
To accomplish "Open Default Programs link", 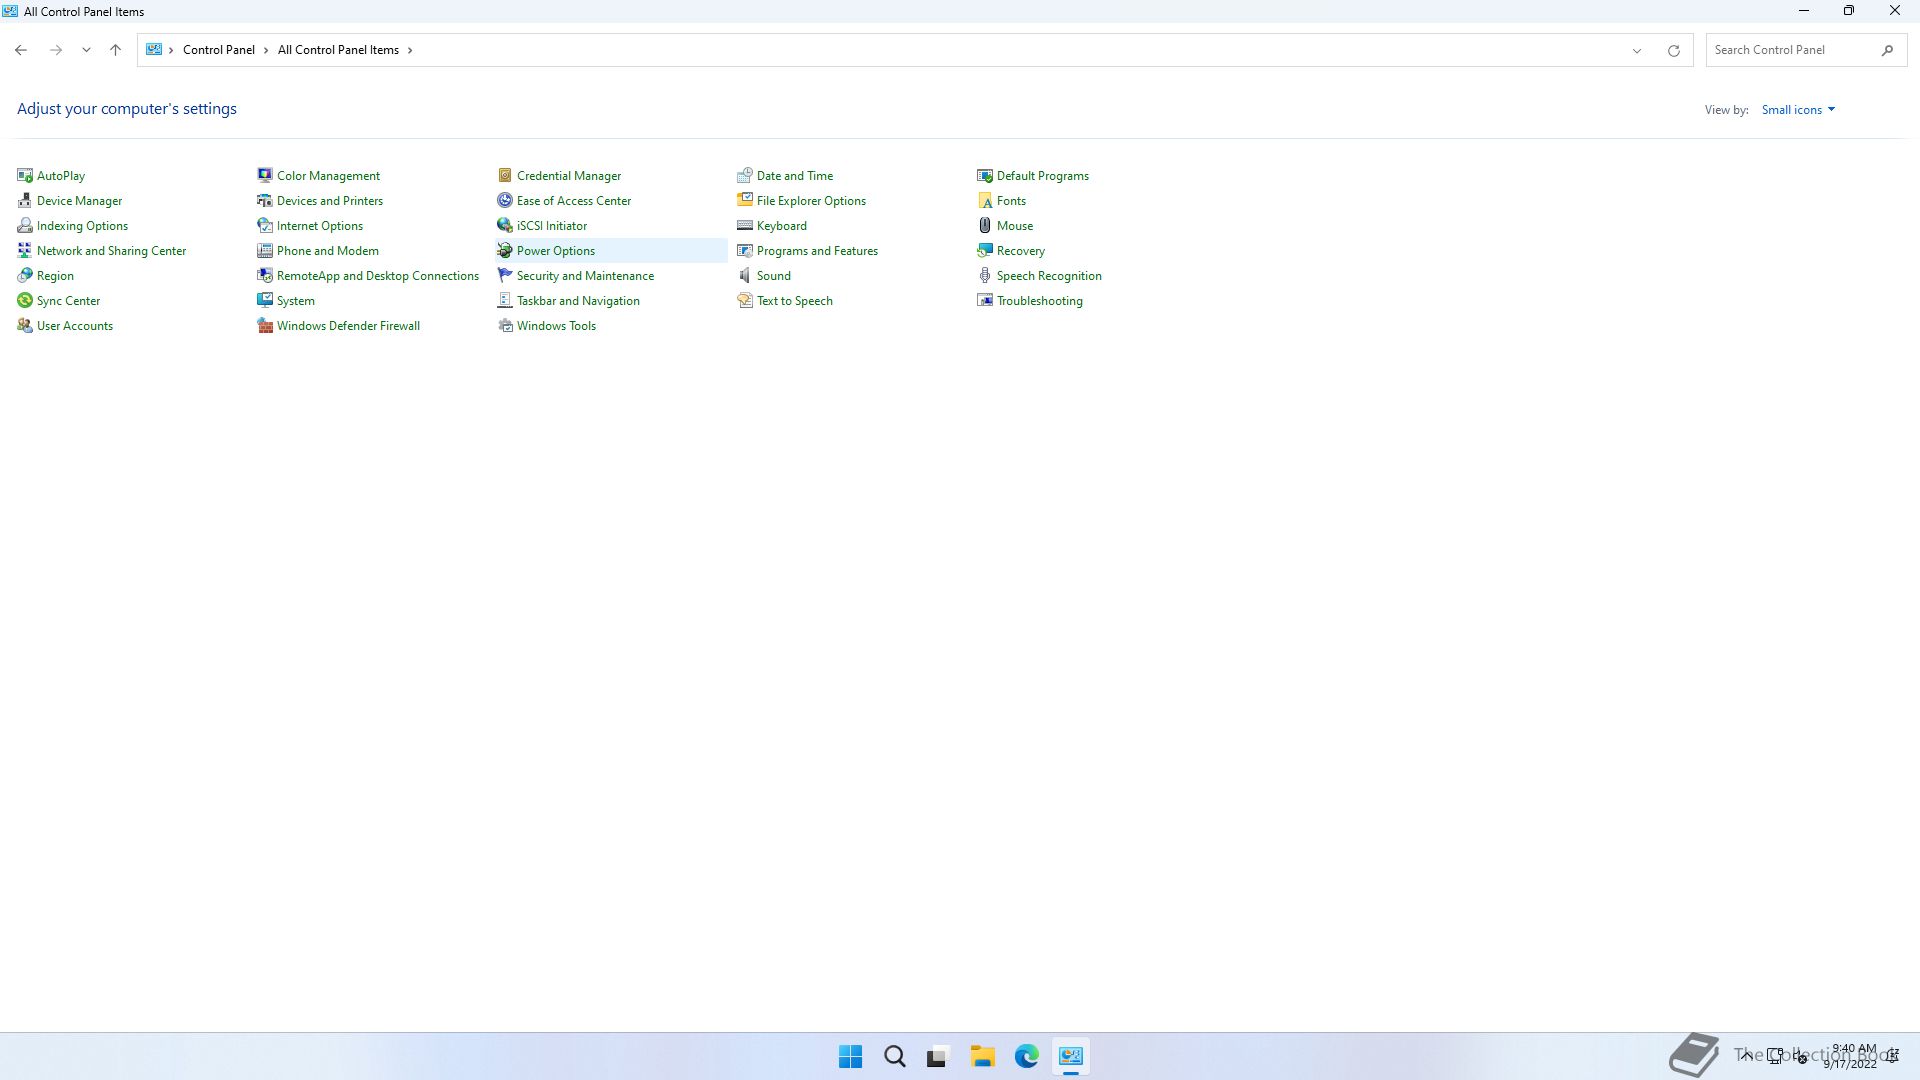I will click(1043, 176).
